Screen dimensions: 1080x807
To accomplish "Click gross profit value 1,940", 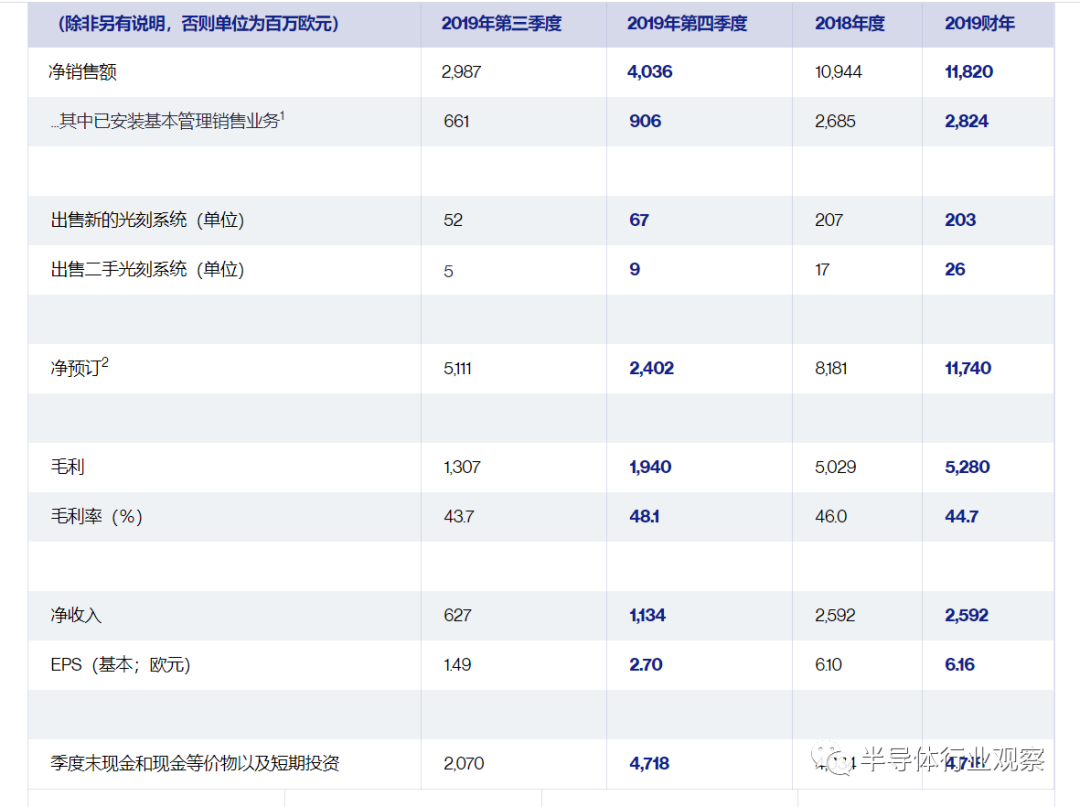I will point(650,467).
